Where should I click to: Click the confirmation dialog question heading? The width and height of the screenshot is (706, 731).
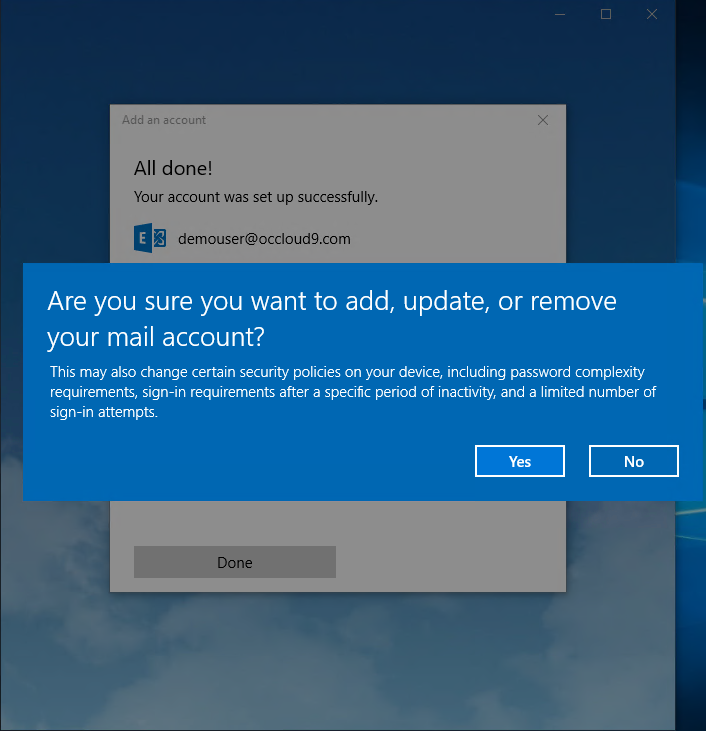[332, 318]
